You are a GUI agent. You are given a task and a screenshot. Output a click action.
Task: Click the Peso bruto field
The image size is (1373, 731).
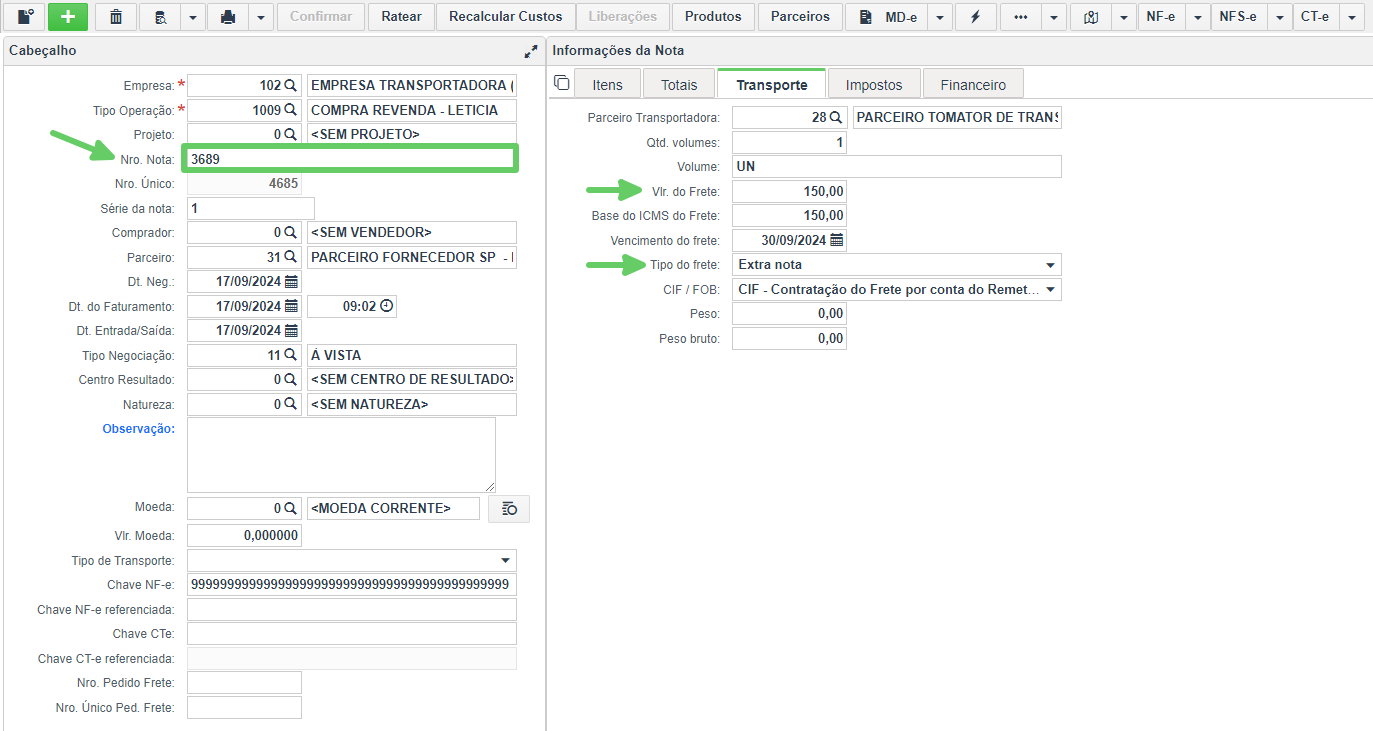click(790, 338)
